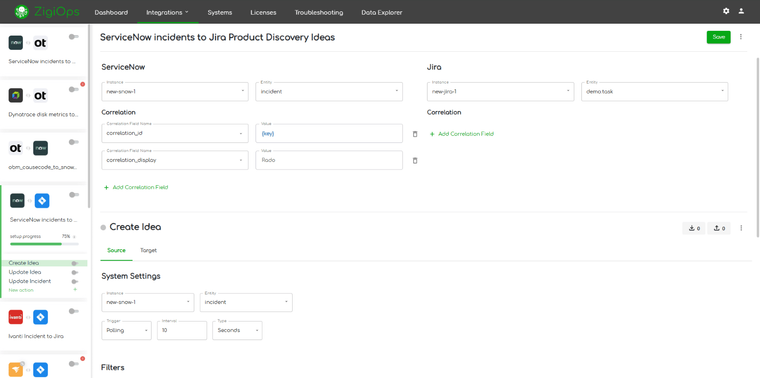Open the Integrations menu
This screenshot has height=378, width=760.
[x=168, y=13]
